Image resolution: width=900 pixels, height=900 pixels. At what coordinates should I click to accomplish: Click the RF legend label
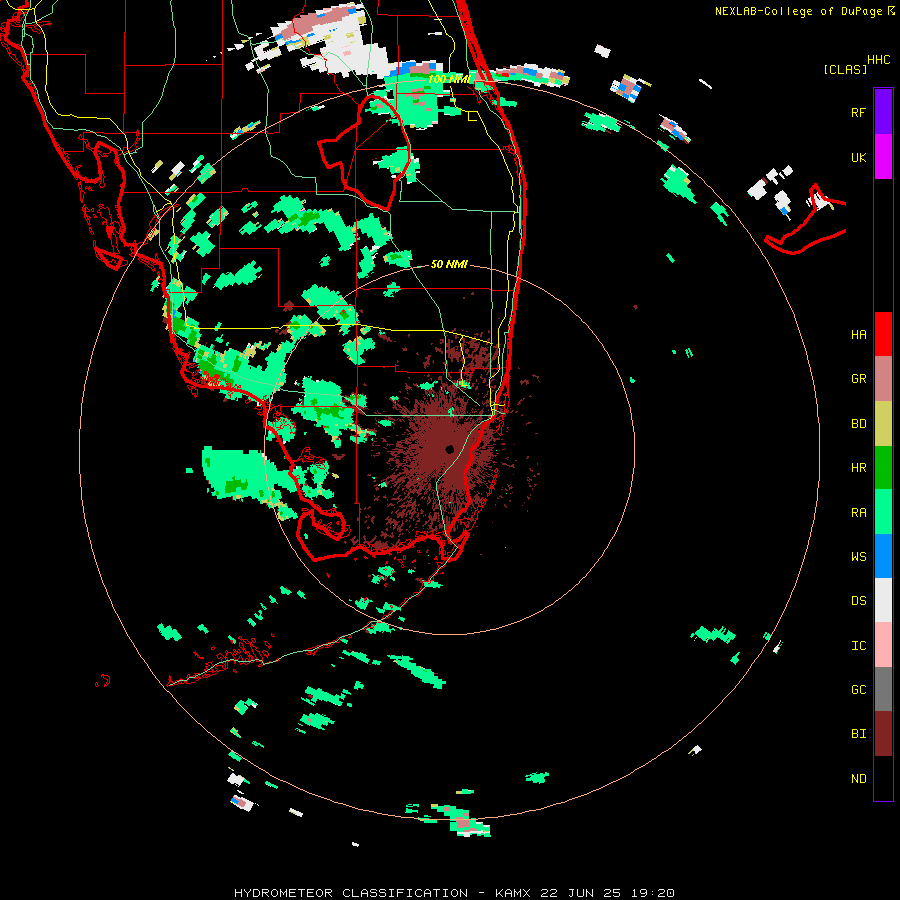coord(858,112)
